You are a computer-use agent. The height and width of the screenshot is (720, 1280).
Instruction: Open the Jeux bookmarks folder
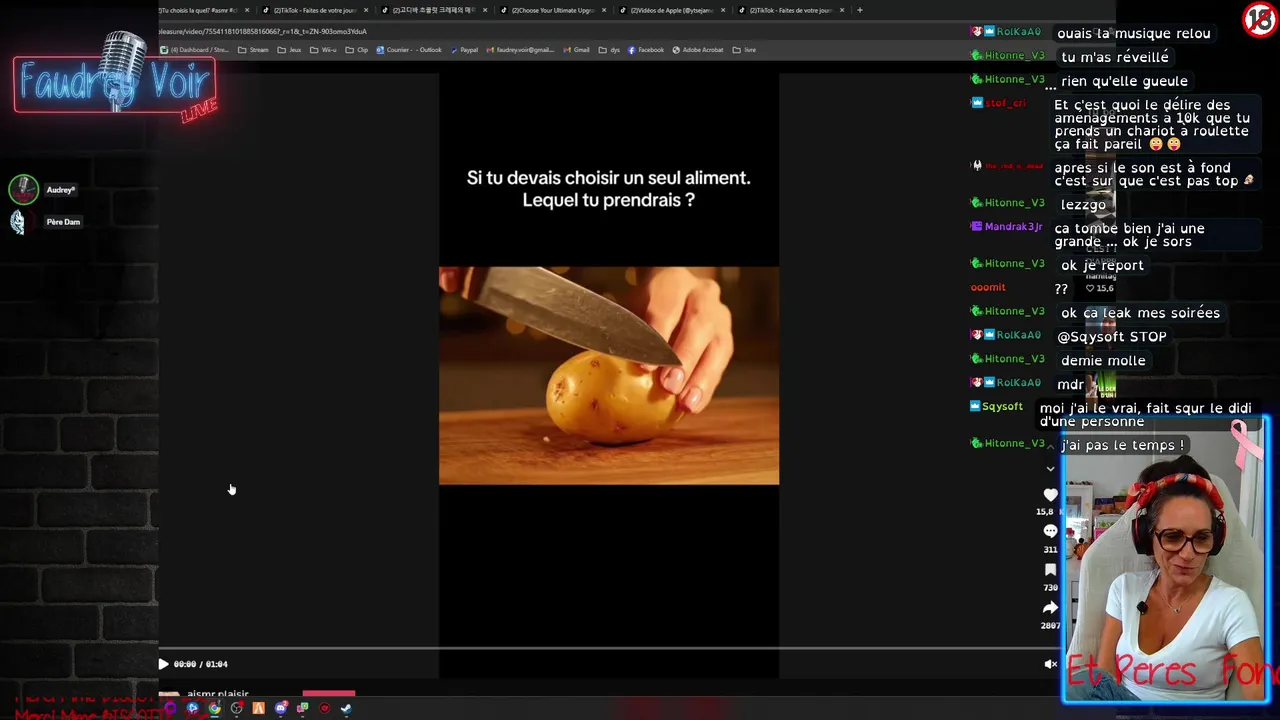(x=289, y=50)
